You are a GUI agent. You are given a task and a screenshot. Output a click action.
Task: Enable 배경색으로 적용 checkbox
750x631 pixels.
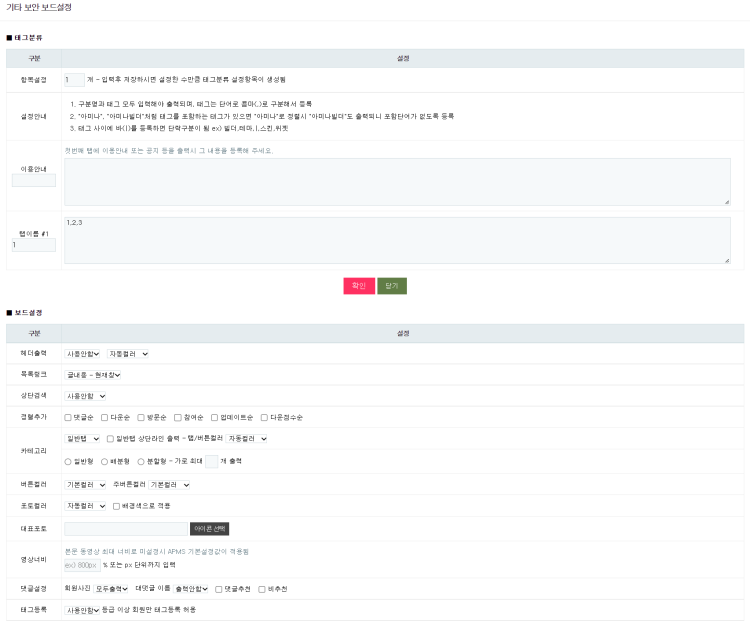[116, 506]
